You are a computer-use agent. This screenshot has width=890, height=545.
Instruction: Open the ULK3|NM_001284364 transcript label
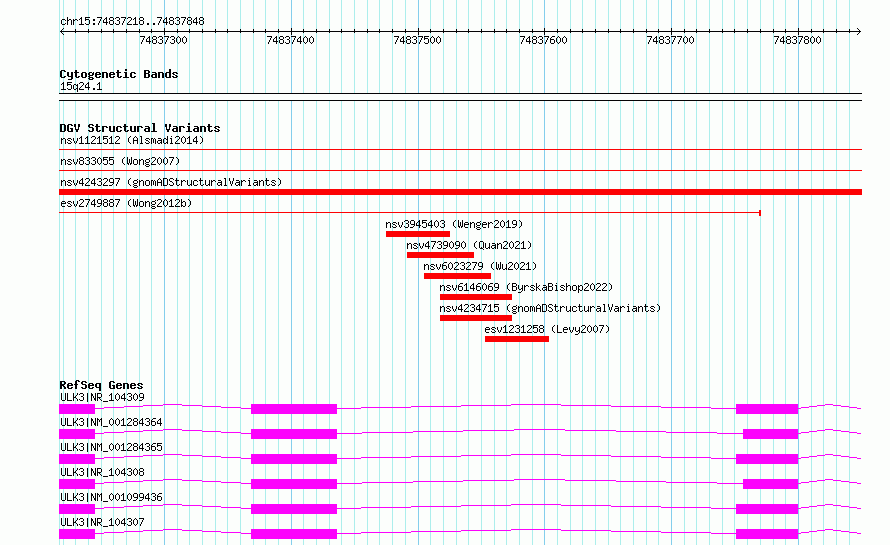(x=111, y=422)
